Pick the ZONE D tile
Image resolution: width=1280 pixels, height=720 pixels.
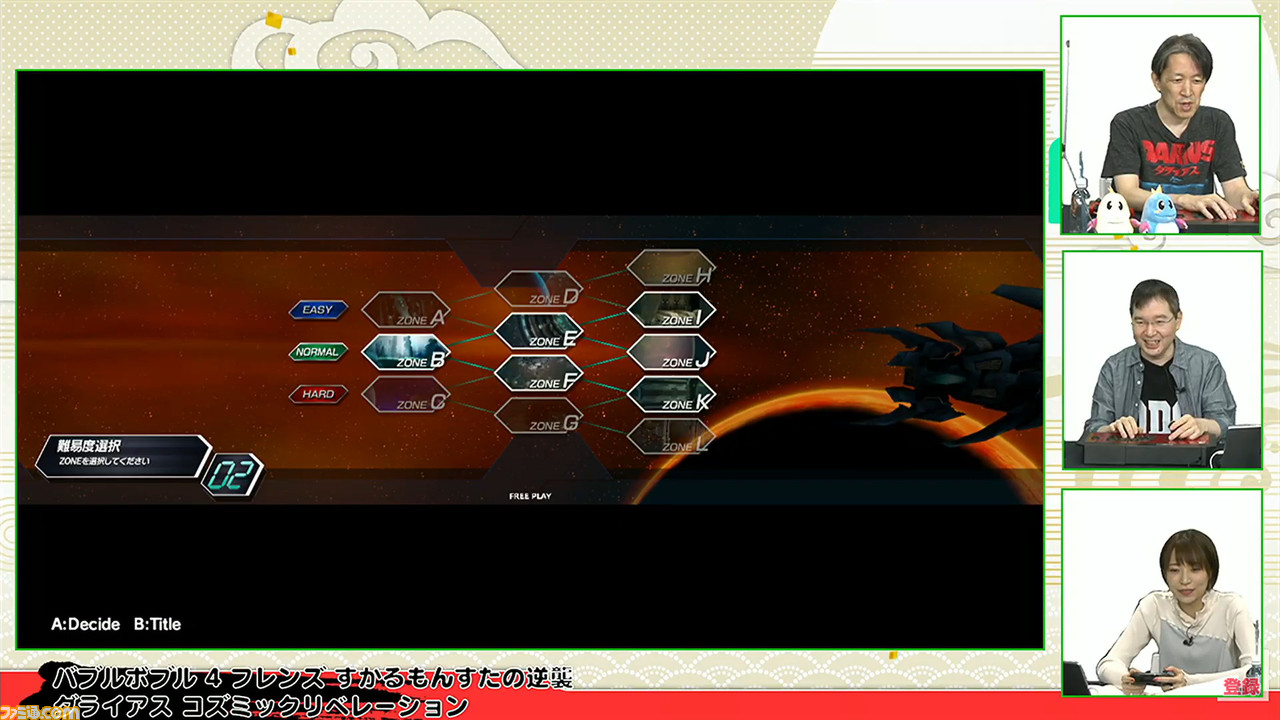pos(539,289)
